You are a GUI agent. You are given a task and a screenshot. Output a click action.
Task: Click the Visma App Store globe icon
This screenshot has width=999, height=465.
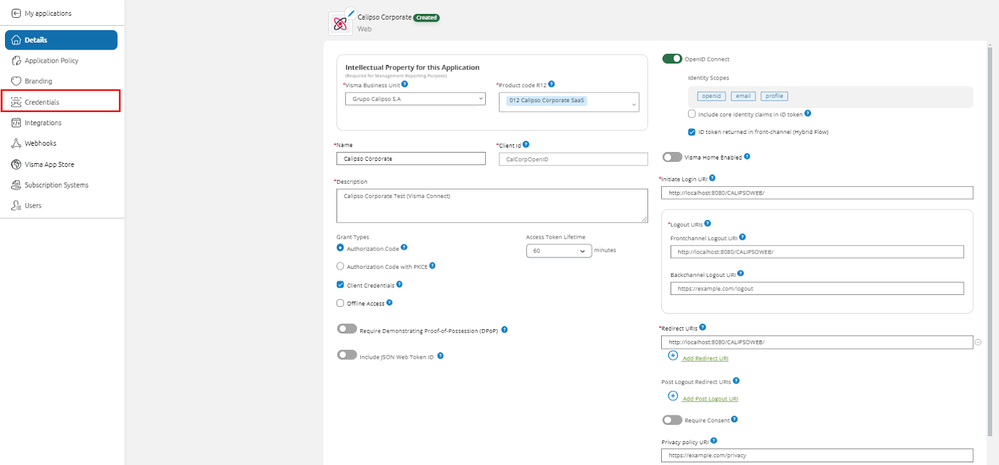click(16, 164)
